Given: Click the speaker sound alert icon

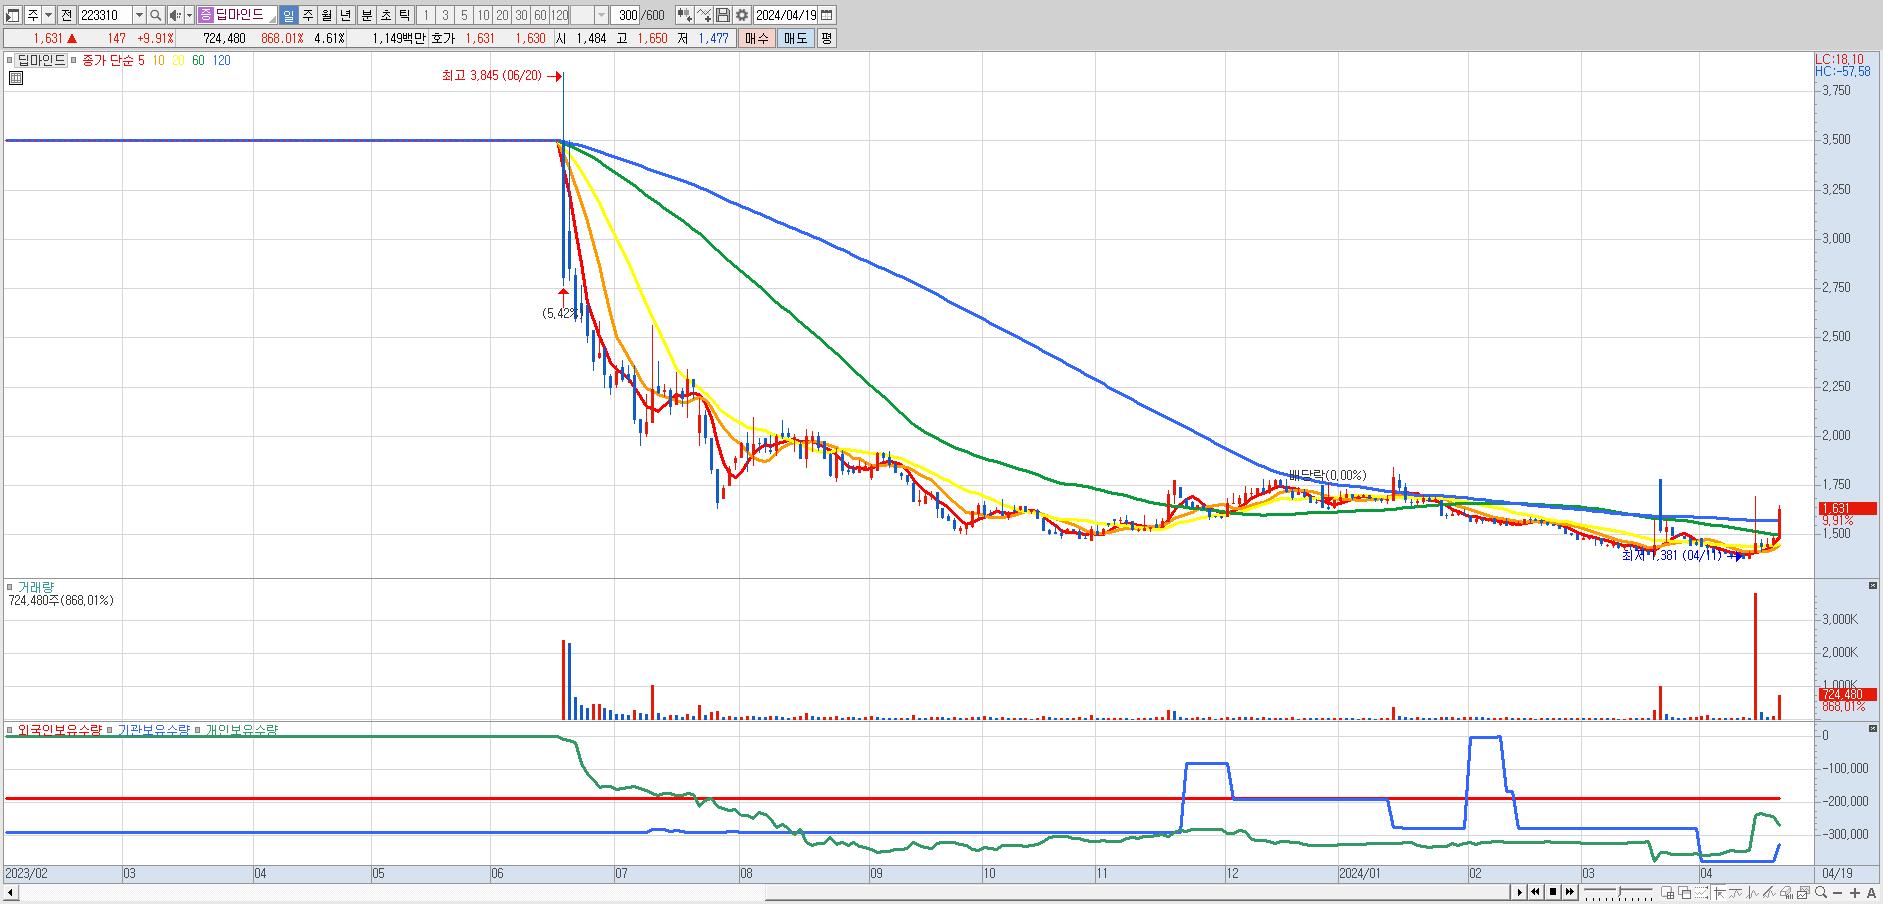Looking at the screenshot, I should pyautogui.click(x=175, y=15).
